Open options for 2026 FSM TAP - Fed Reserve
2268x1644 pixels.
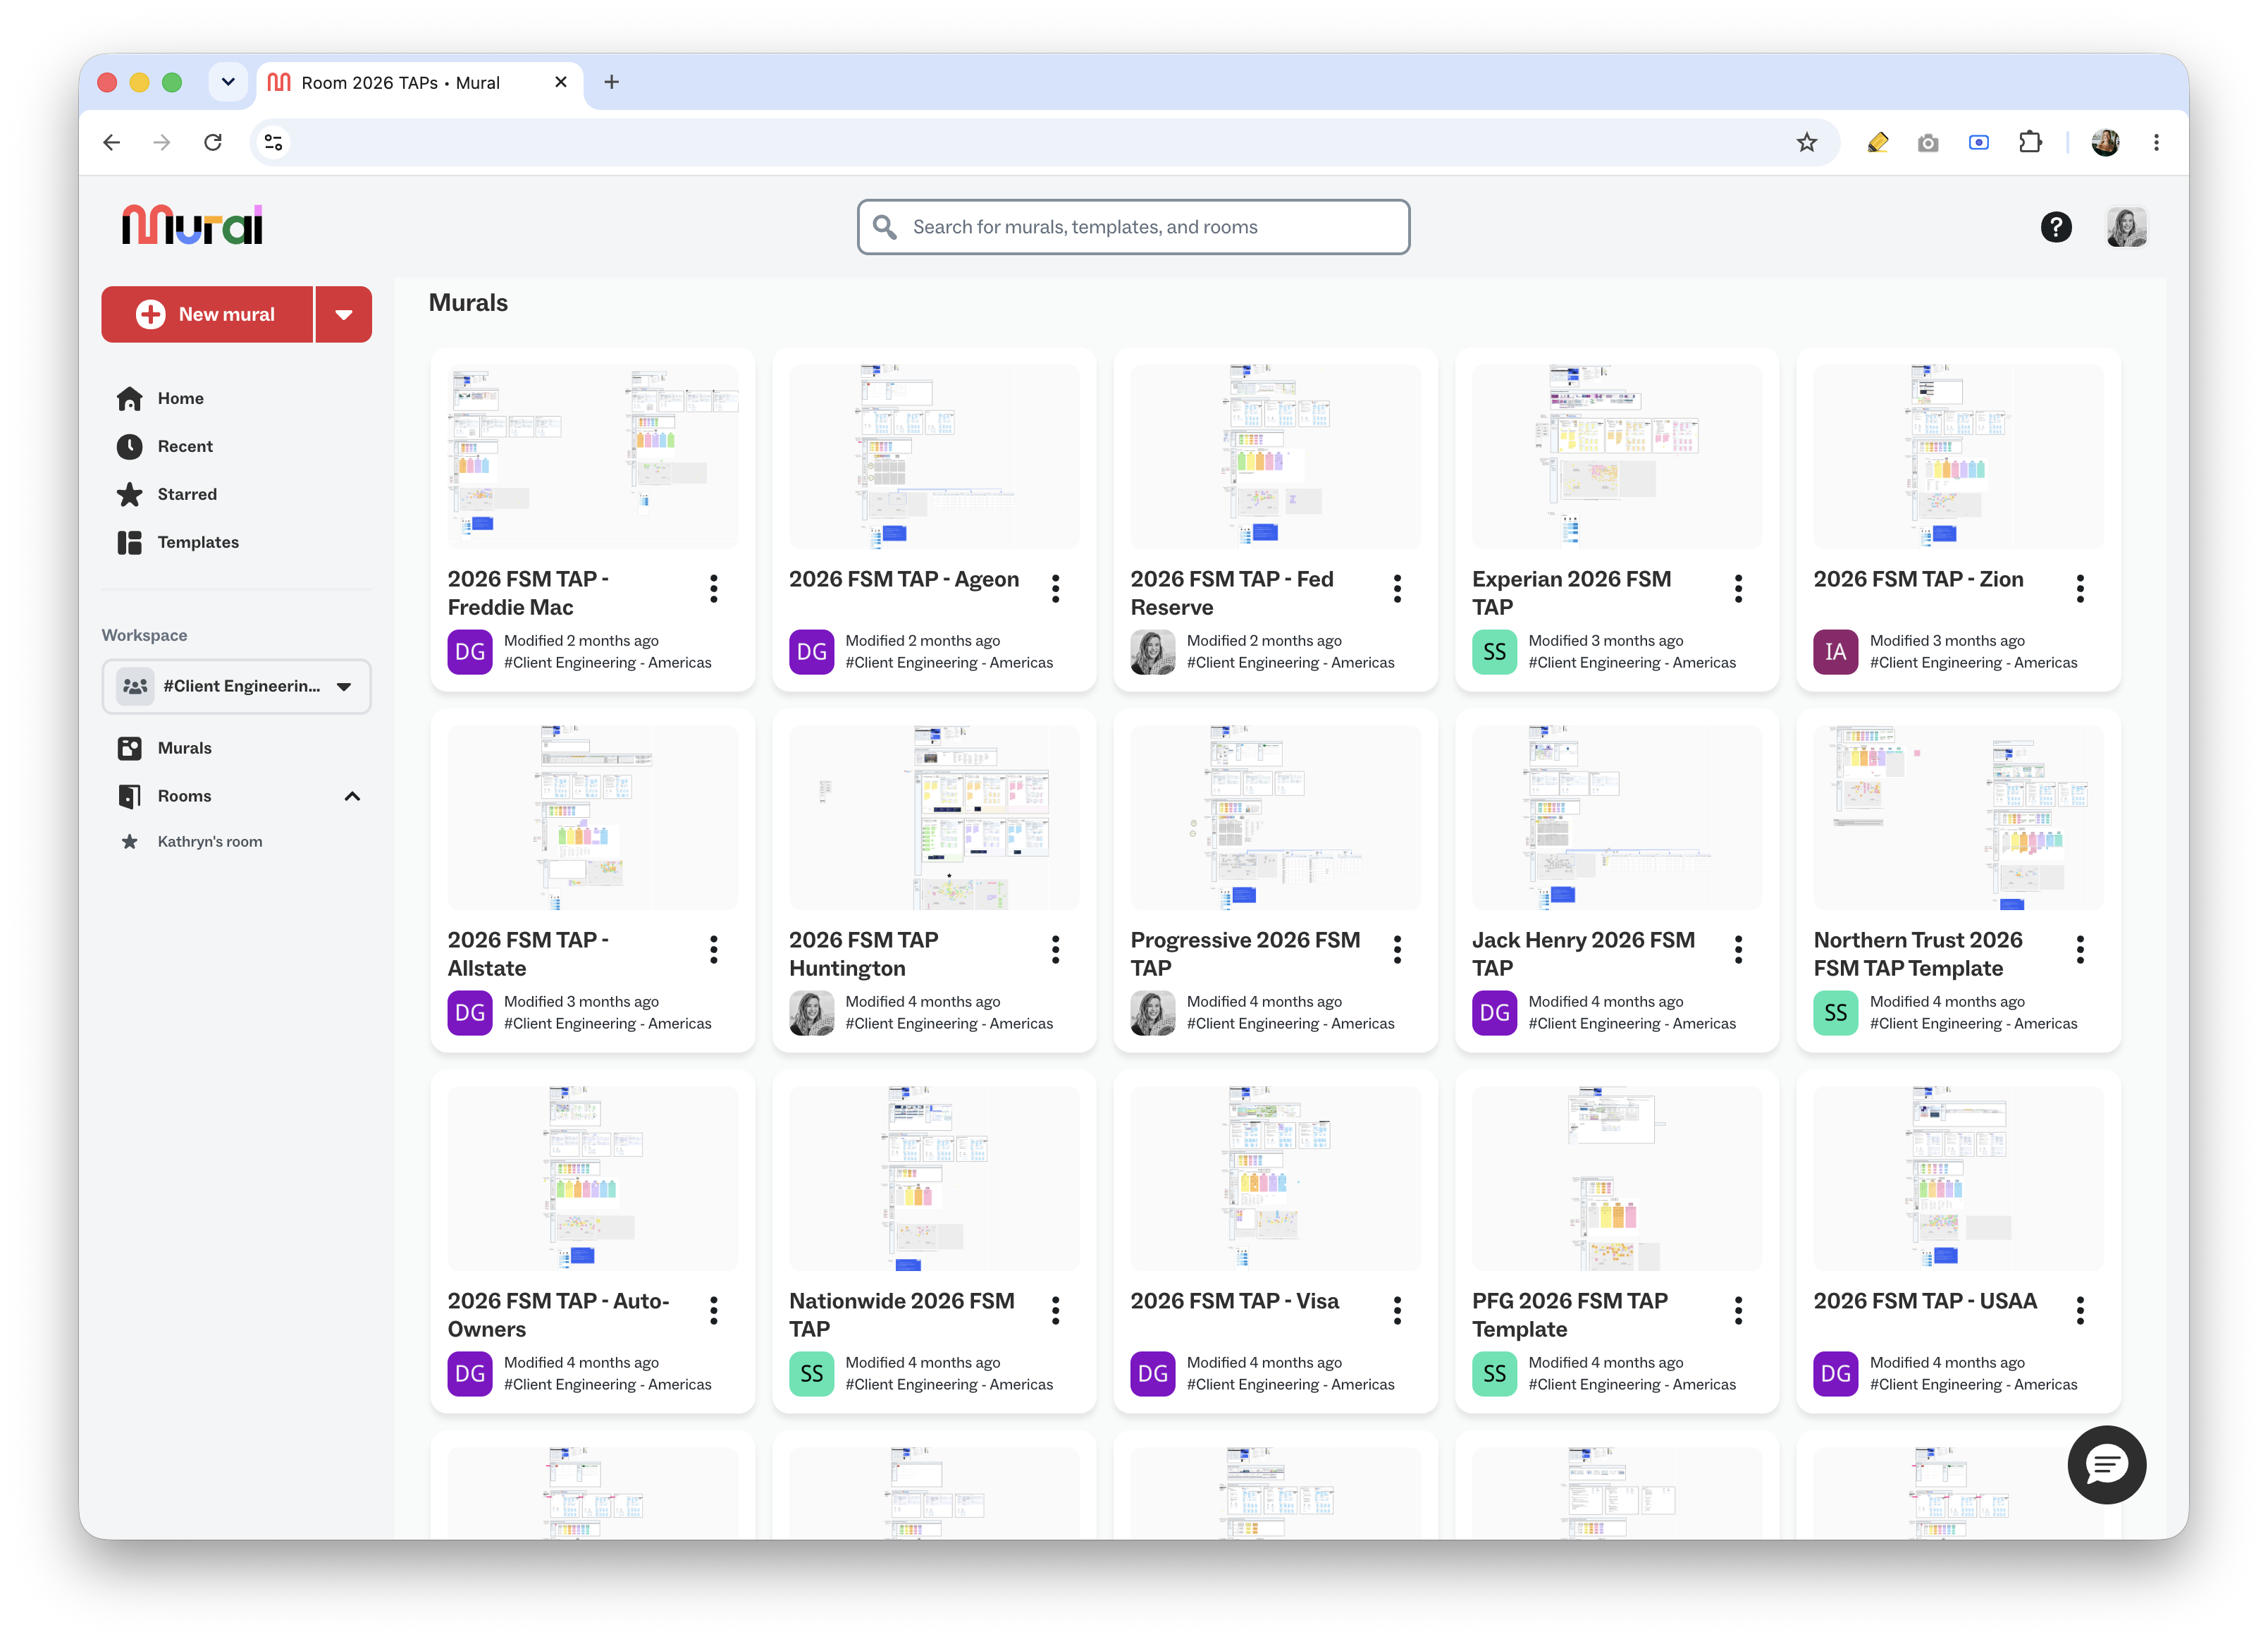click(x=1397, y=589)
